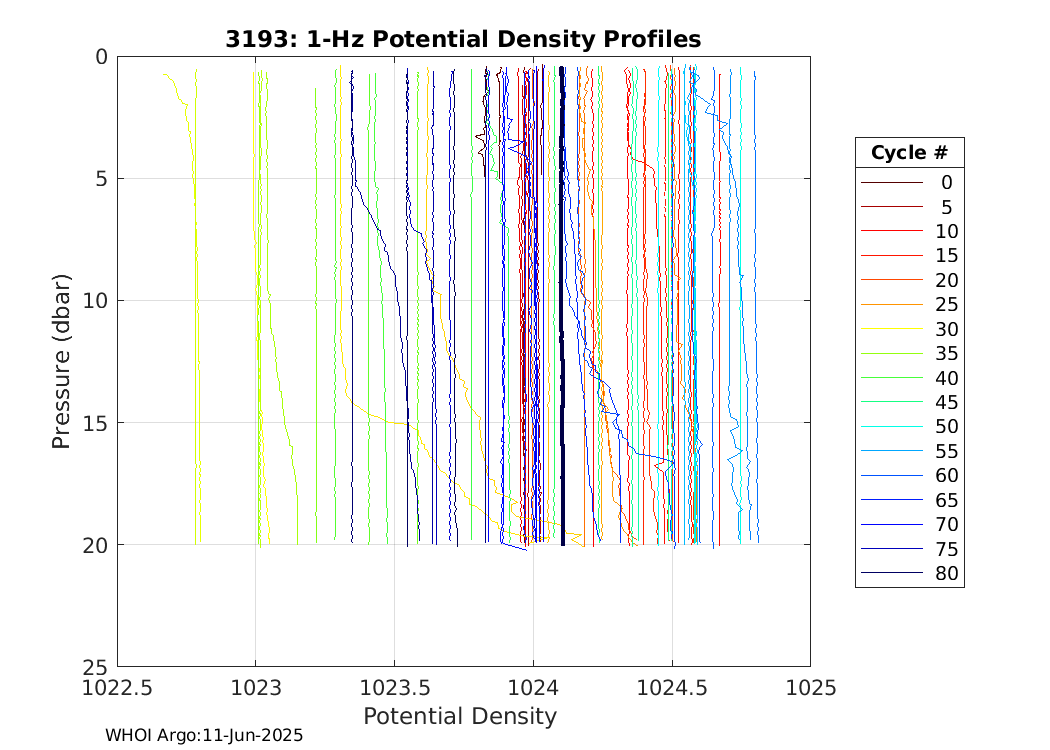The height and width of the screenshot is (750, 1050).
Task: Select legend entry for cycle 0
Action: pos(909,182)
